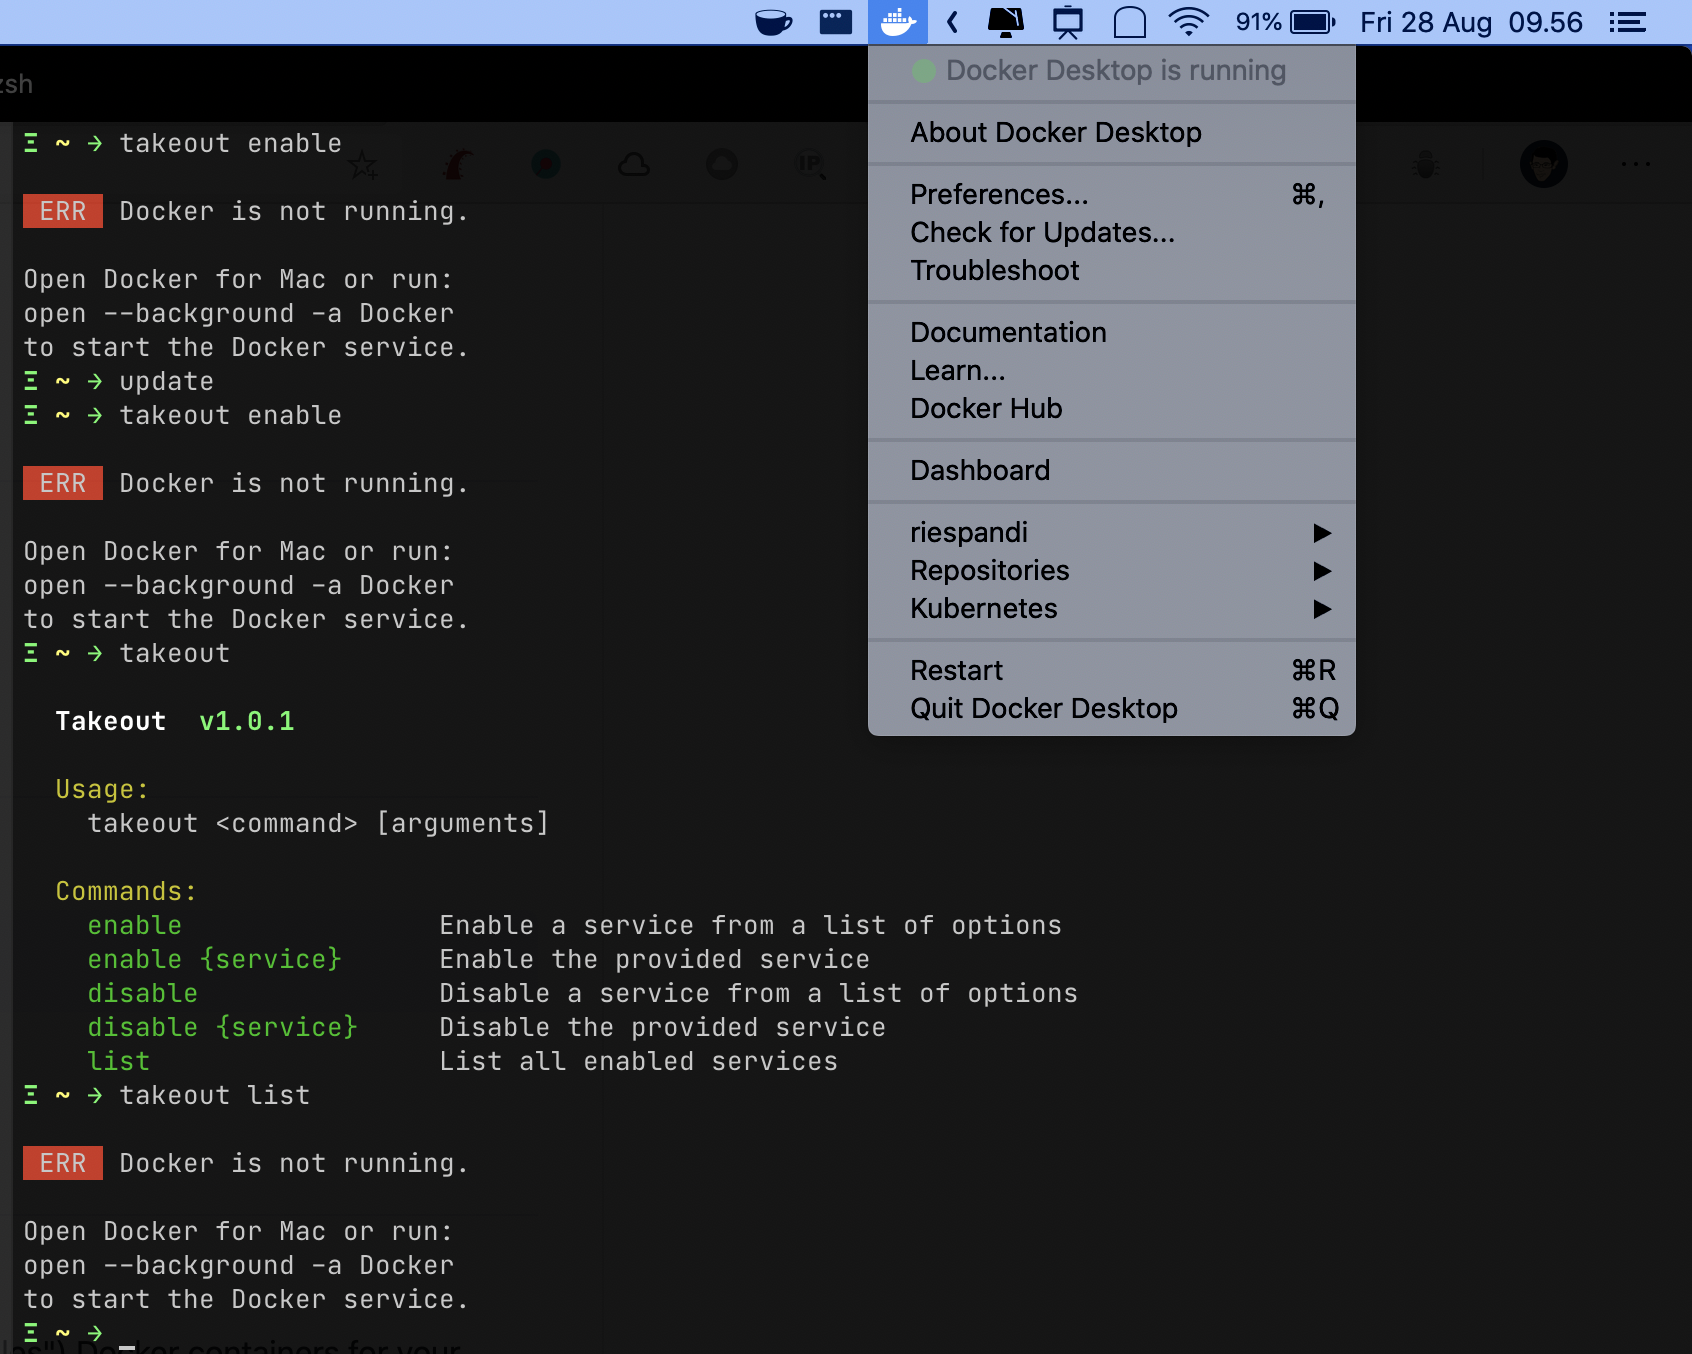
Task: Open About Docker Desktop
Action: [1112, 132]
